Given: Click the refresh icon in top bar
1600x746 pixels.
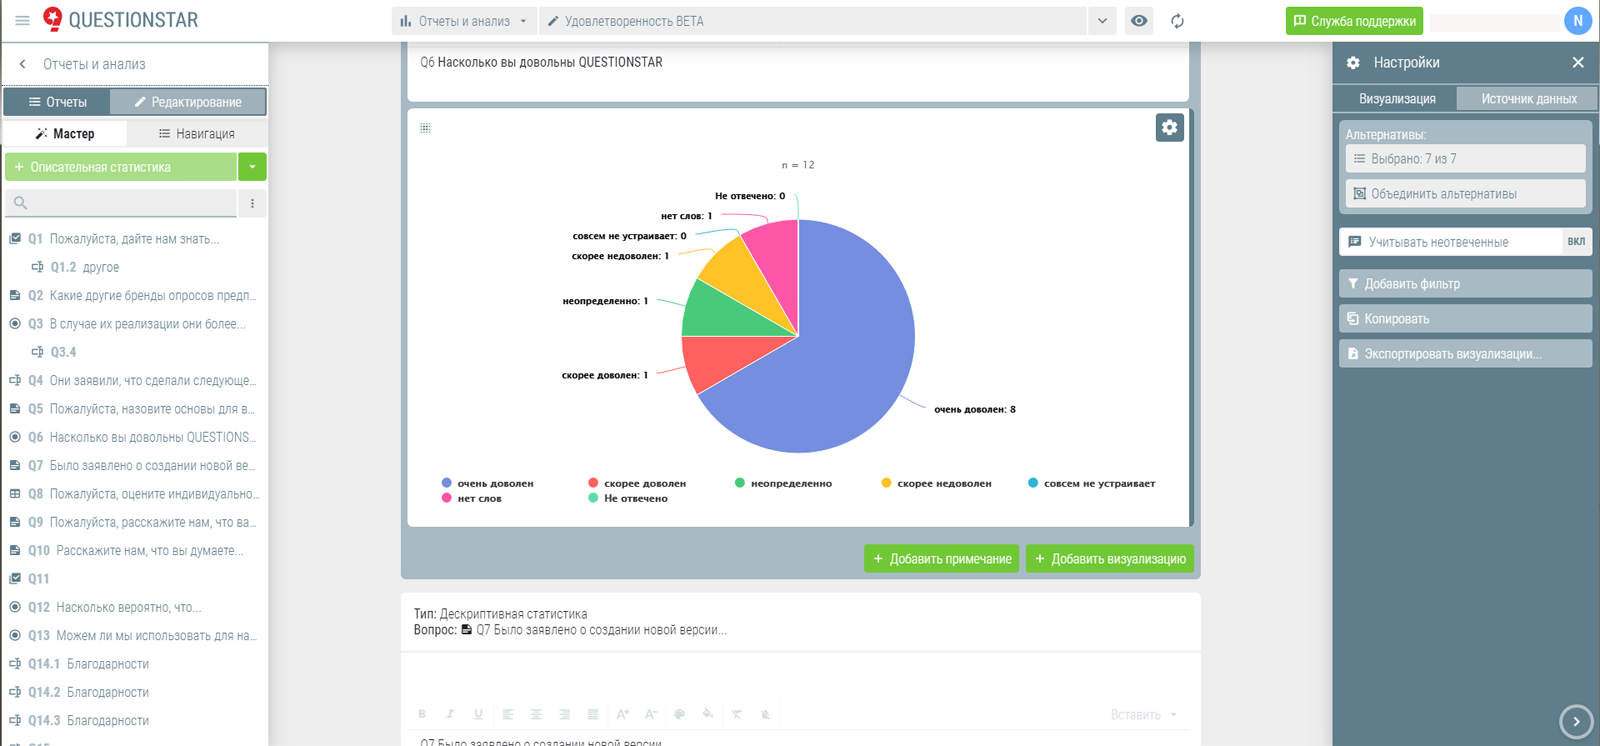Looking at the screenshot, I should [1178, 21].
